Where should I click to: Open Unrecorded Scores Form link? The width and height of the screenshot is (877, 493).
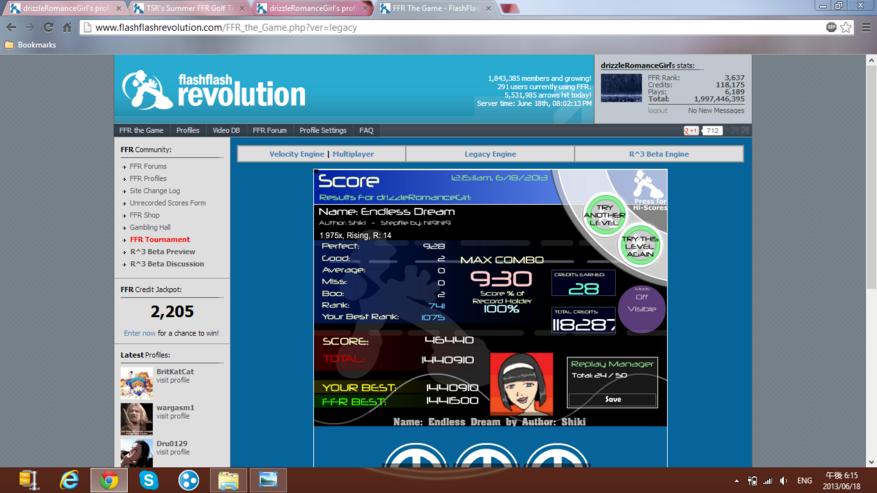[x=167, y=203]
